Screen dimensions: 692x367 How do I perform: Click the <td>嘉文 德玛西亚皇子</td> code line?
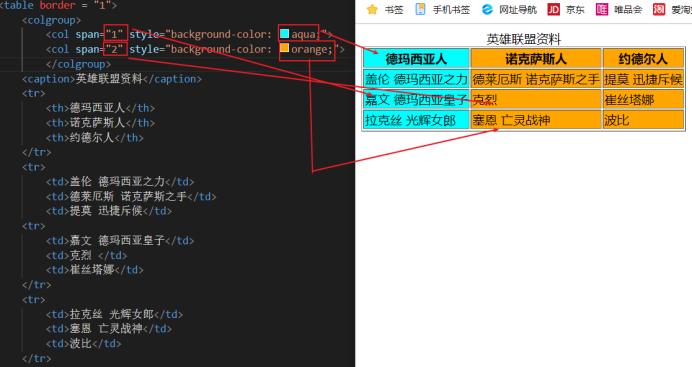pos(120,240)
